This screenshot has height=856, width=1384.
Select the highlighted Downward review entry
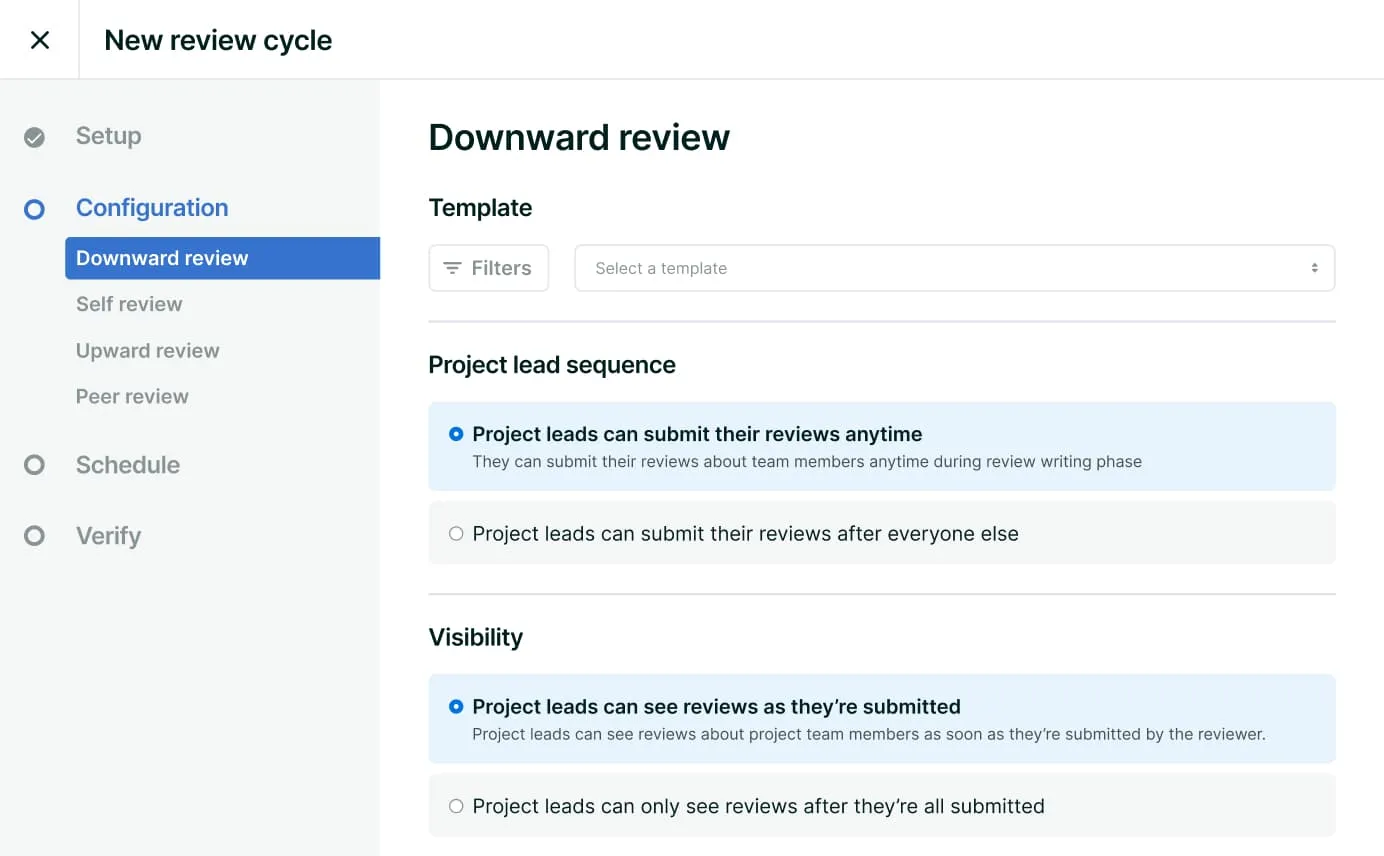pyautogui.click(x=161, y=257)
